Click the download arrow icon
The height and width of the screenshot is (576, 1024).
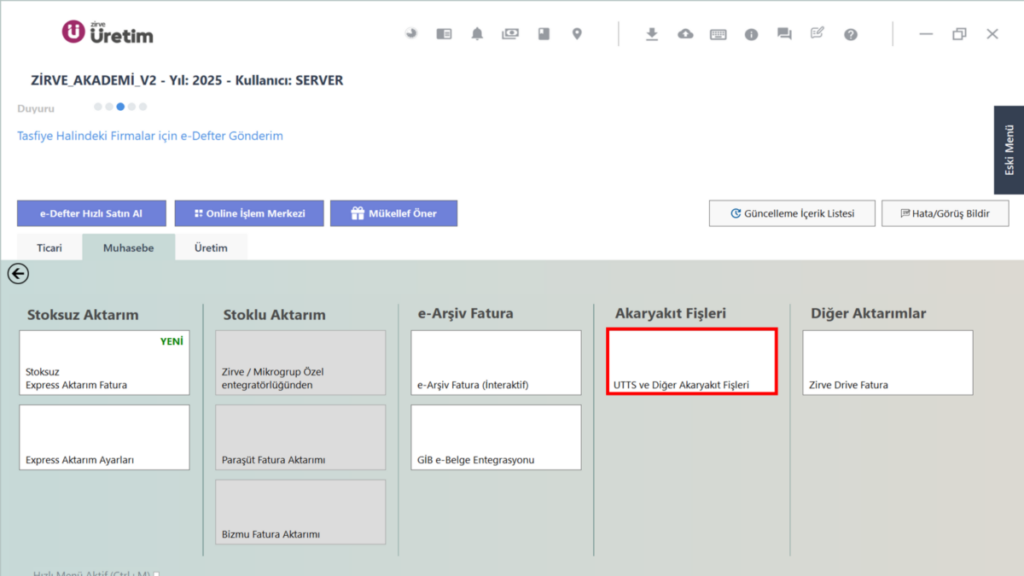652,34
